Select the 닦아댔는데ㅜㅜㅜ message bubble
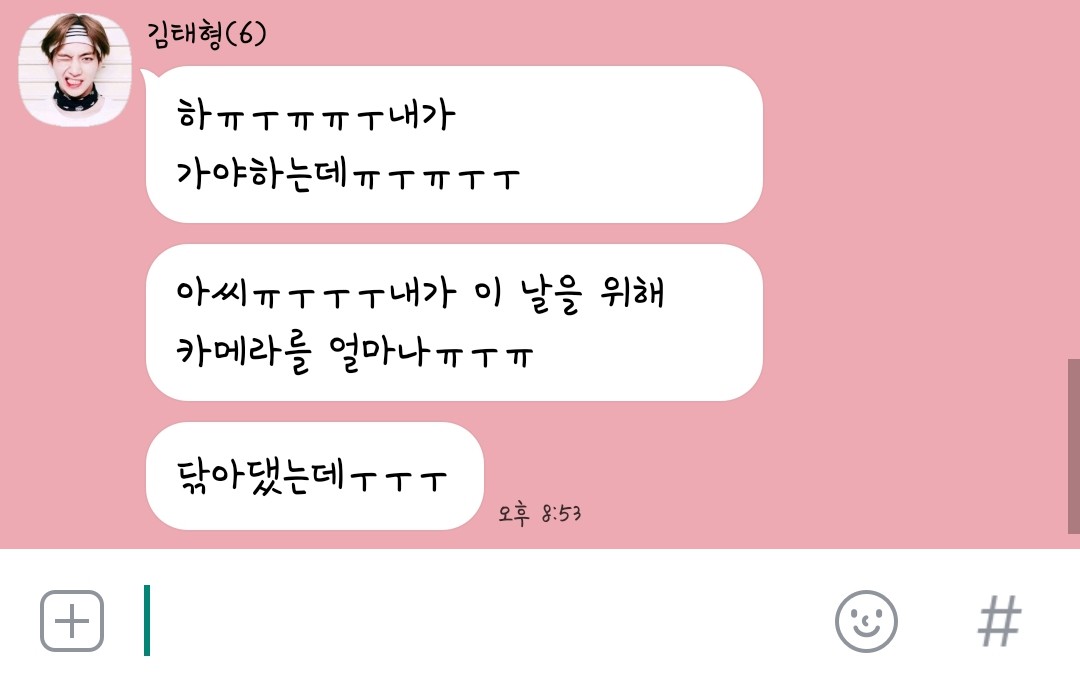 click(x=315, y=475)
